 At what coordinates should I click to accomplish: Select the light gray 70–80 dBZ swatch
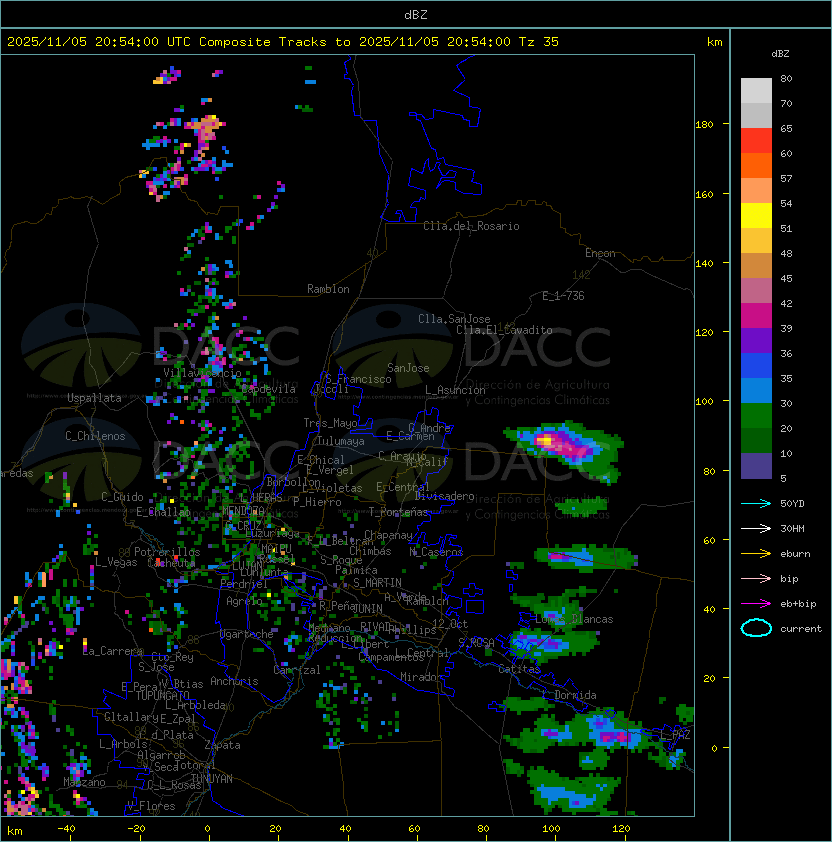tap(756, 91)
